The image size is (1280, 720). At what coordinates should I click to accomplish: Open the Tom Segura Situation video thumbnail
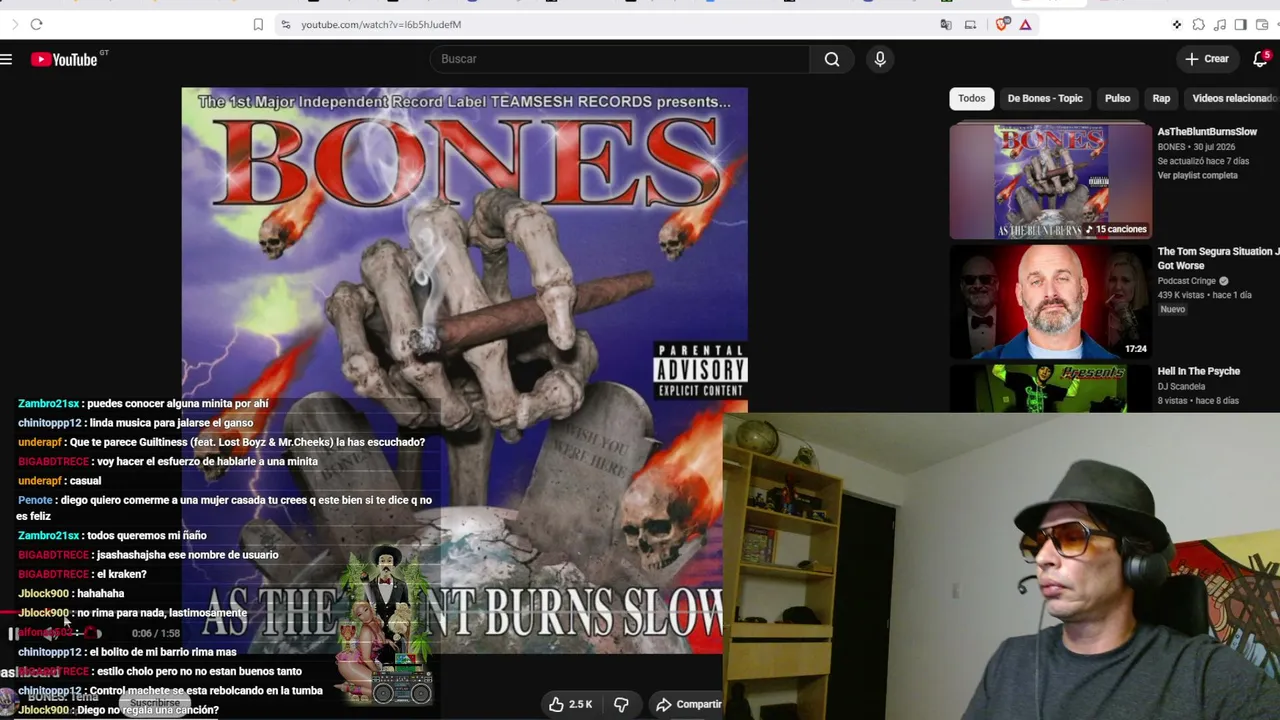[1050, 302]
